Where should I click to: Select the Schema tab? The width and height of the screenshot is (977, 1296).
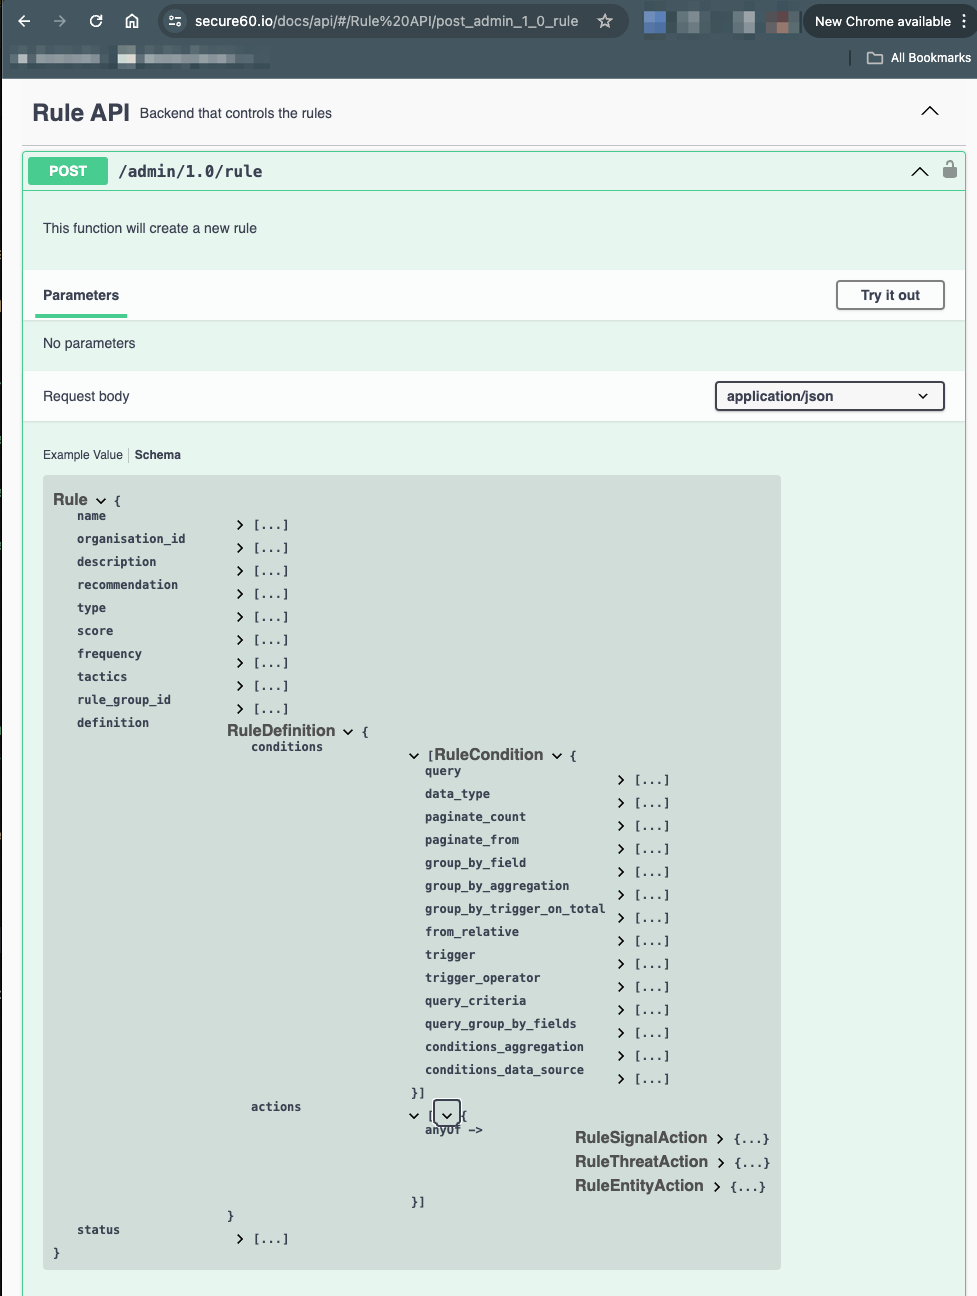point(157,454)
